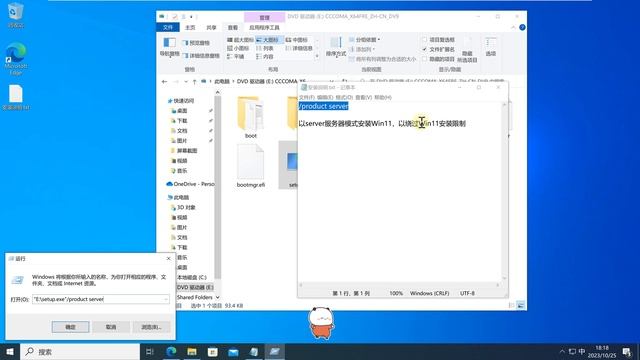Select the boot folder
This screenshot has height=360, width=640.
[251, 118]
